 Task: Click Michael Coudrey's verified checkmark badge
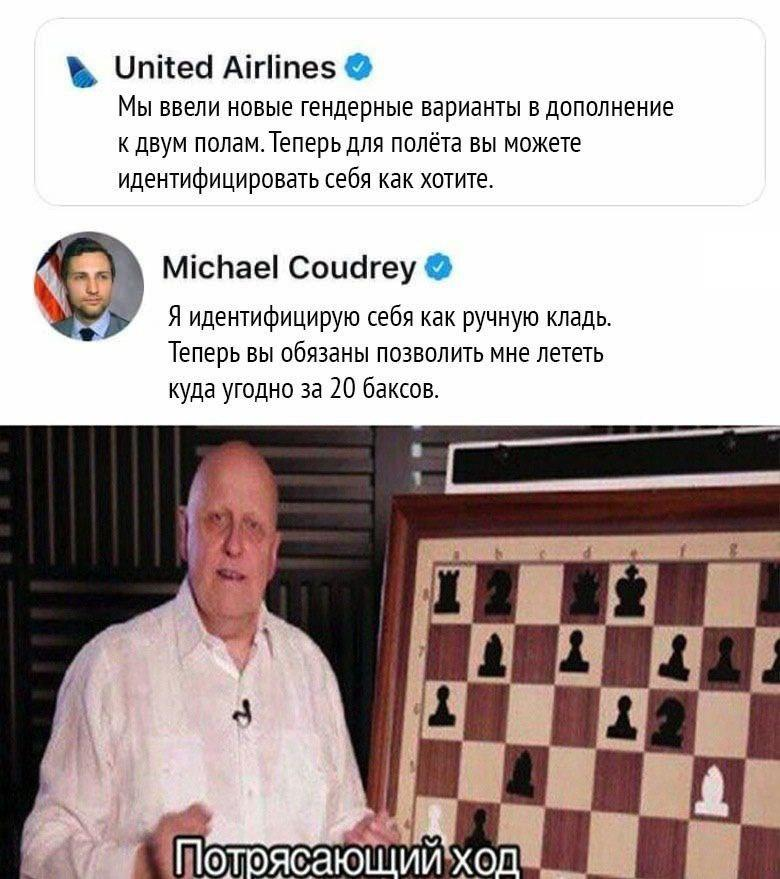(x=439, y=267)
